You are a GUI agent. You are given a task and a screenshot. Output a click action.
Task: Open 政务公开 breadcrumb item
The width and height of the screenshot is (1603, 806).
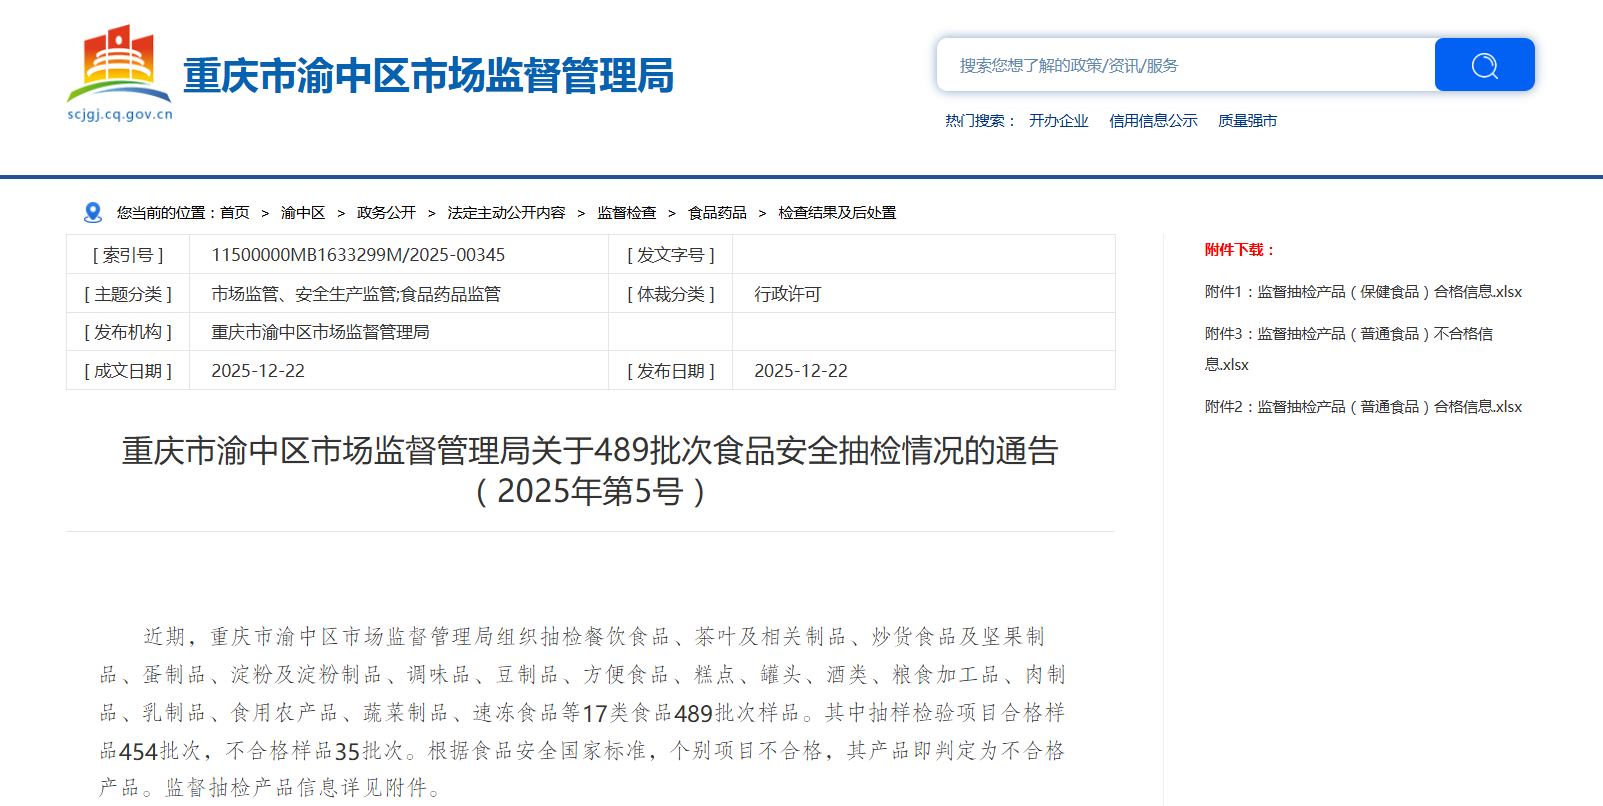386,212
